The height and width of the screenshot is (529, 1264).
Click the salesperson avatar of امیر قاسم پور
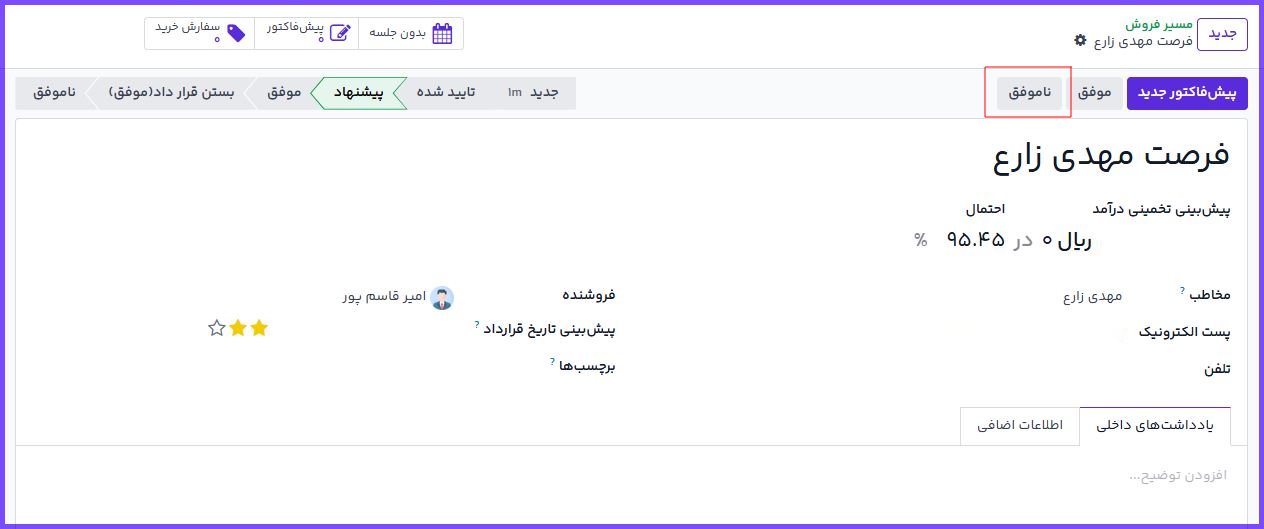(442, 297)
